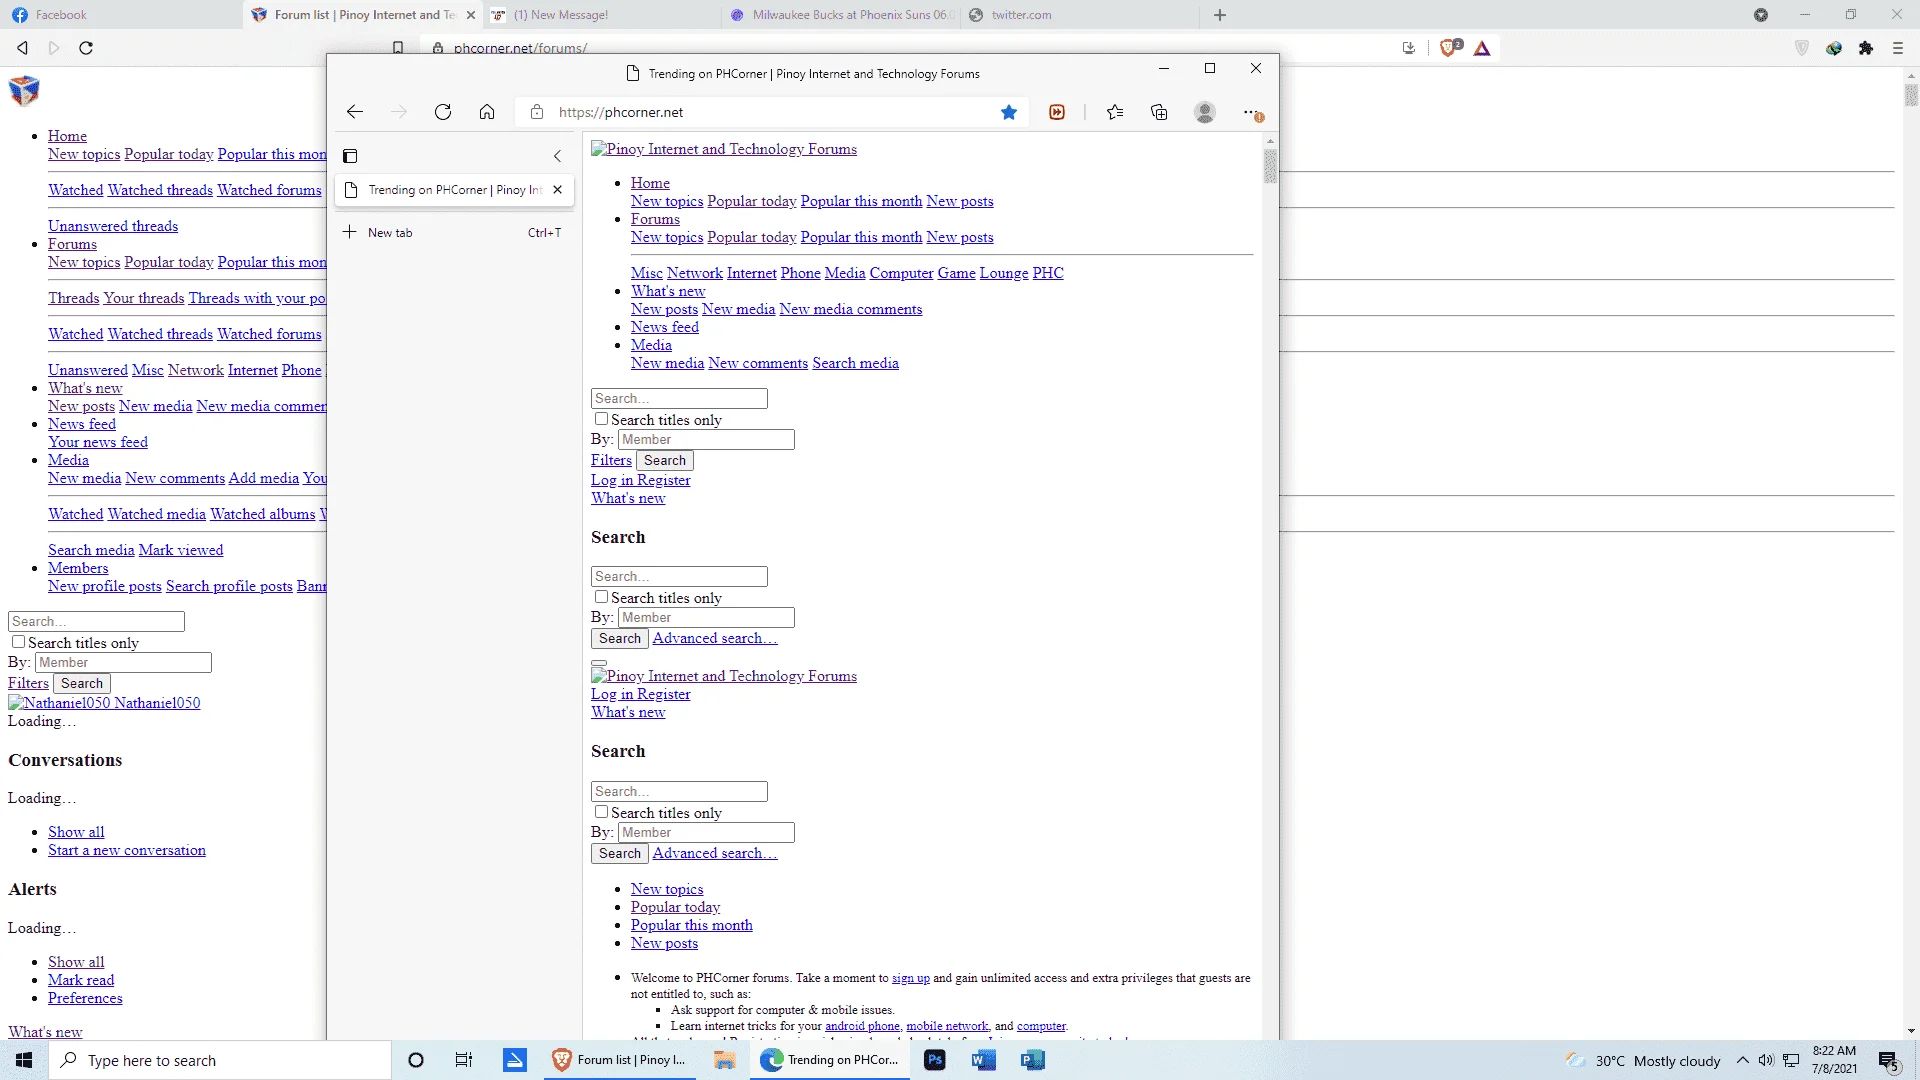Collapse the vertical tabs pane chevron
Viewport: 1920px width, 1080px height.
558,156
